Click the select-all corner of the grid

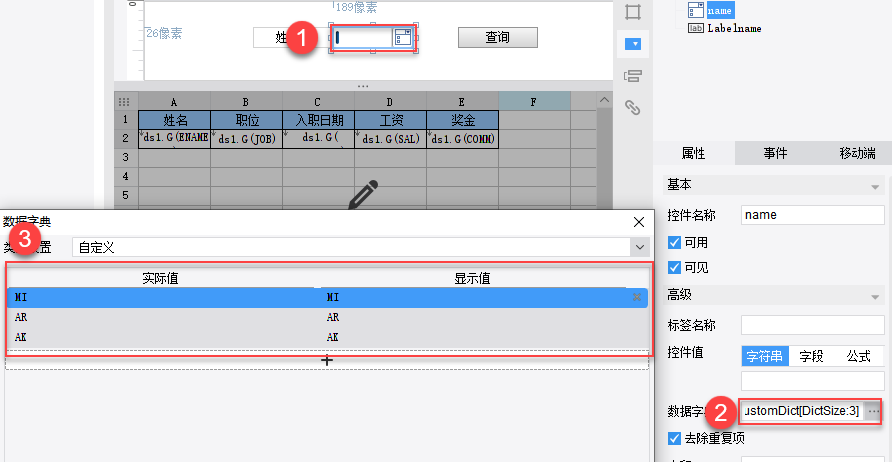(x=124, y=102)
